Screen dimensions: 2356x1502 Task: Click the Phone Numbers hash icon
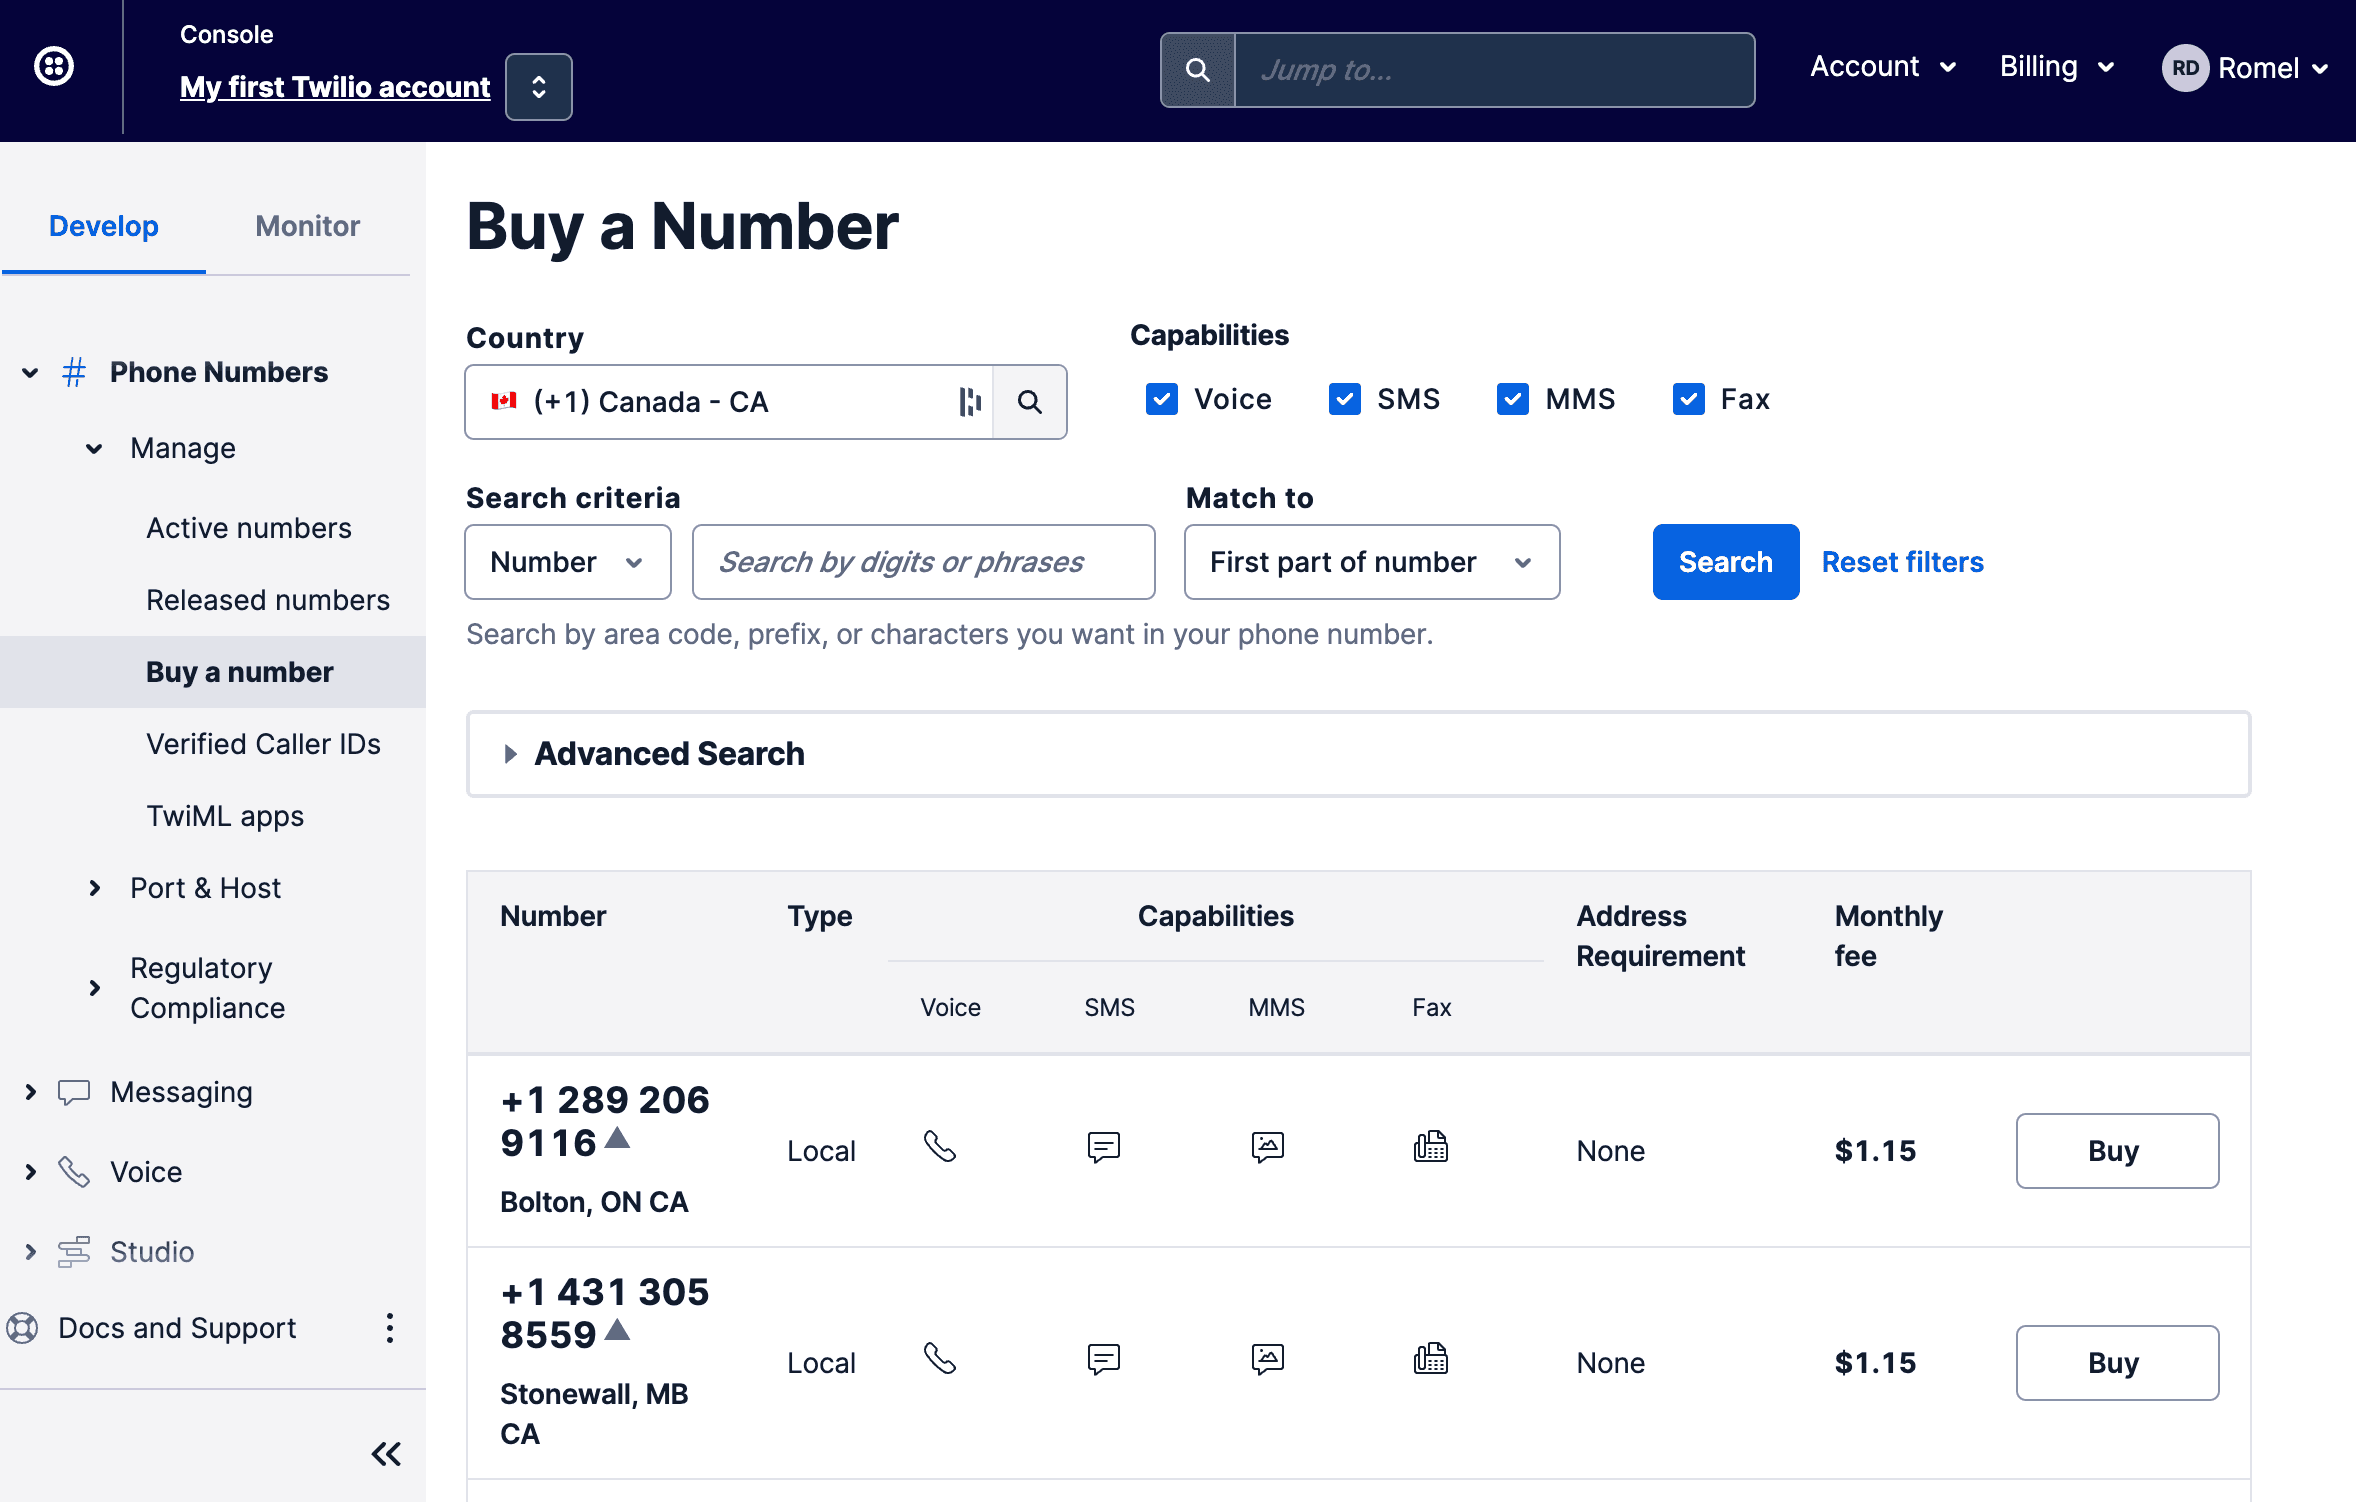74,373
